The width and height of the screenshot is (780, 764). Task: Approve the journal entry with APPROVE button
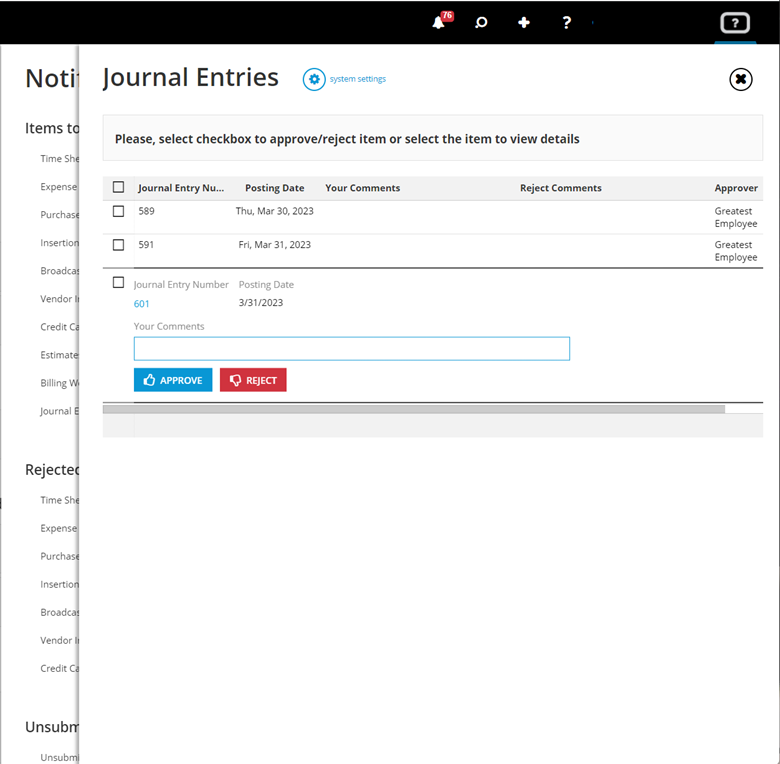pyautogui.click(x=173, y=380)
